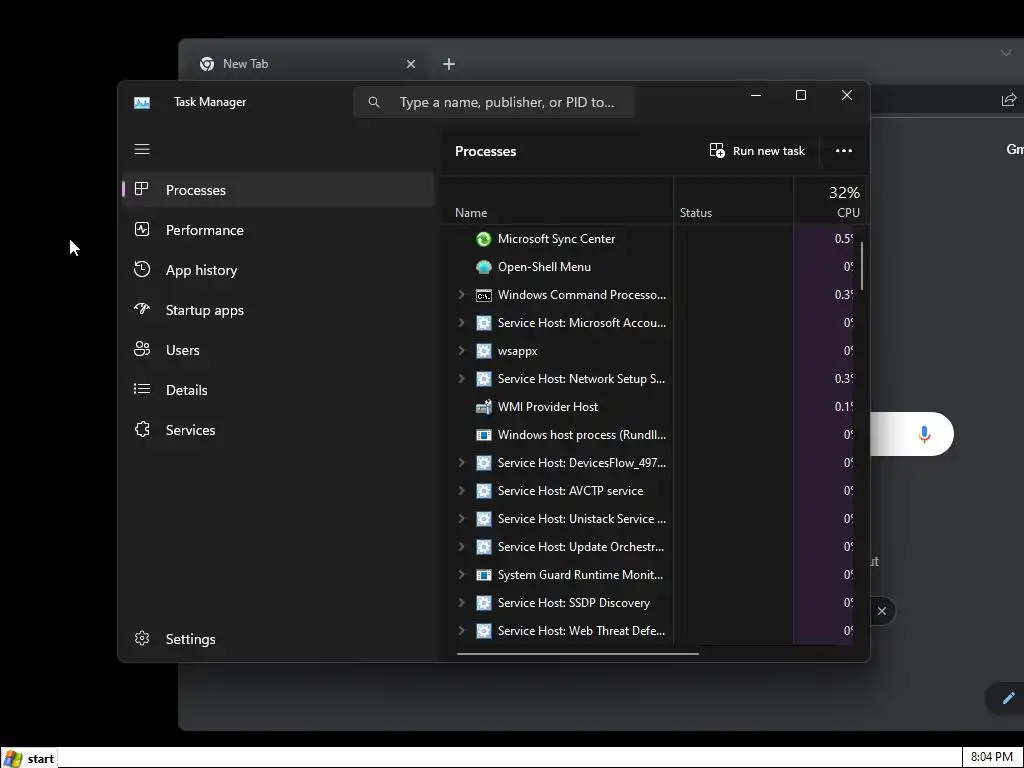
Task: Click the horizontal scrollbar under the process list
Action: [x=577, y=653]
